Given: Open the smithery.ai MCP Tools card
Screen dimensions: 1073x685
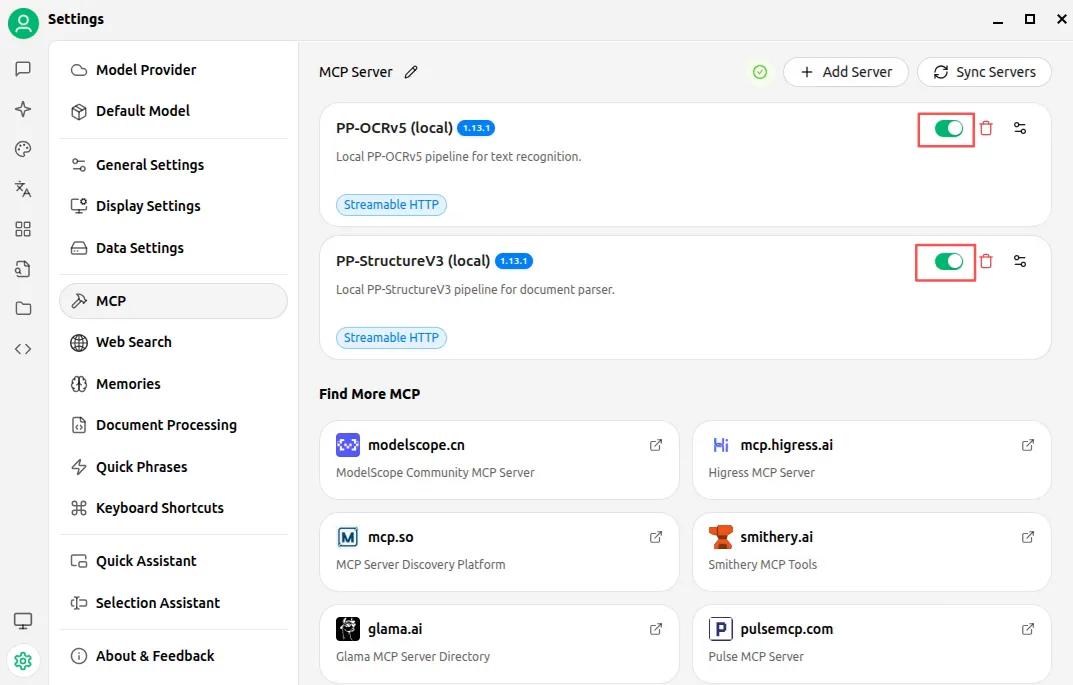Looking at the screenshot, I should 871,551.
